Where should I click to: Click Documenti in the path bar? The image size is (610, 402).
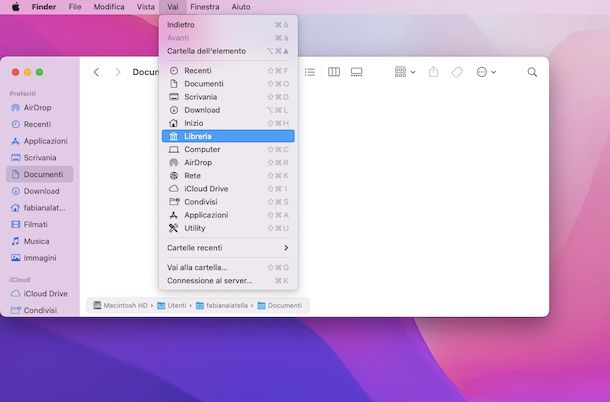280,305
